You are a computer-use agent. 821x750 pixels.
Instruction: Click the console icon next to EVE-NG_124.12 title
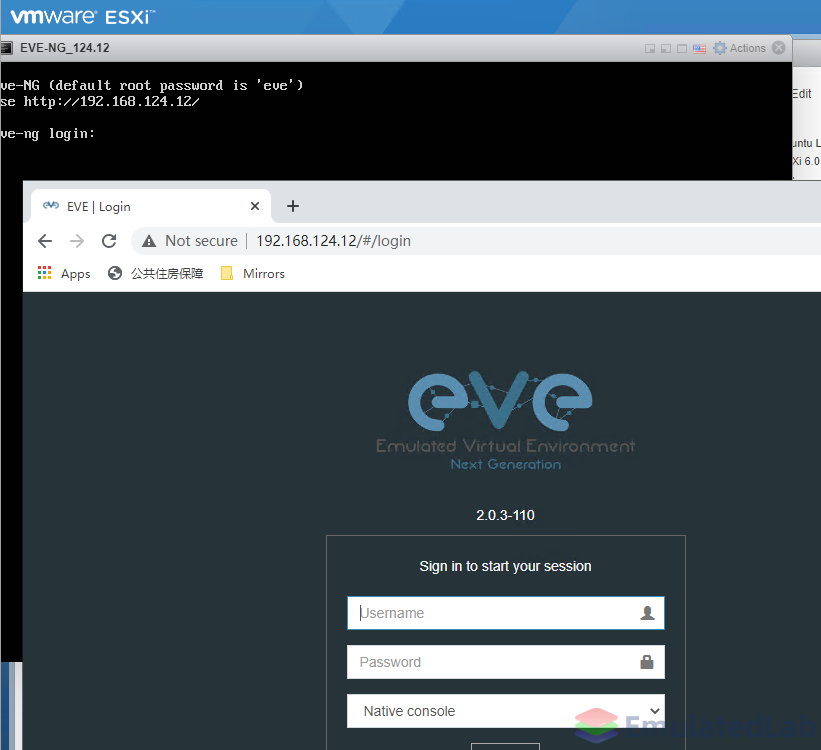tap(6, 48)
